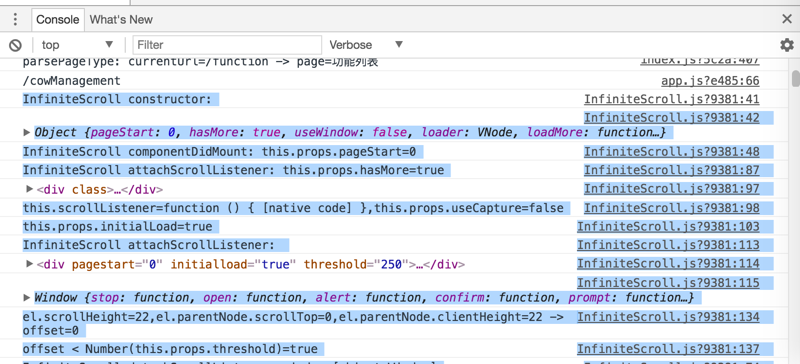This screenshot has width=800, height=364.
Task: Open source link InfiniteScroll.js?9381:103
Action: tap(668, 227)
